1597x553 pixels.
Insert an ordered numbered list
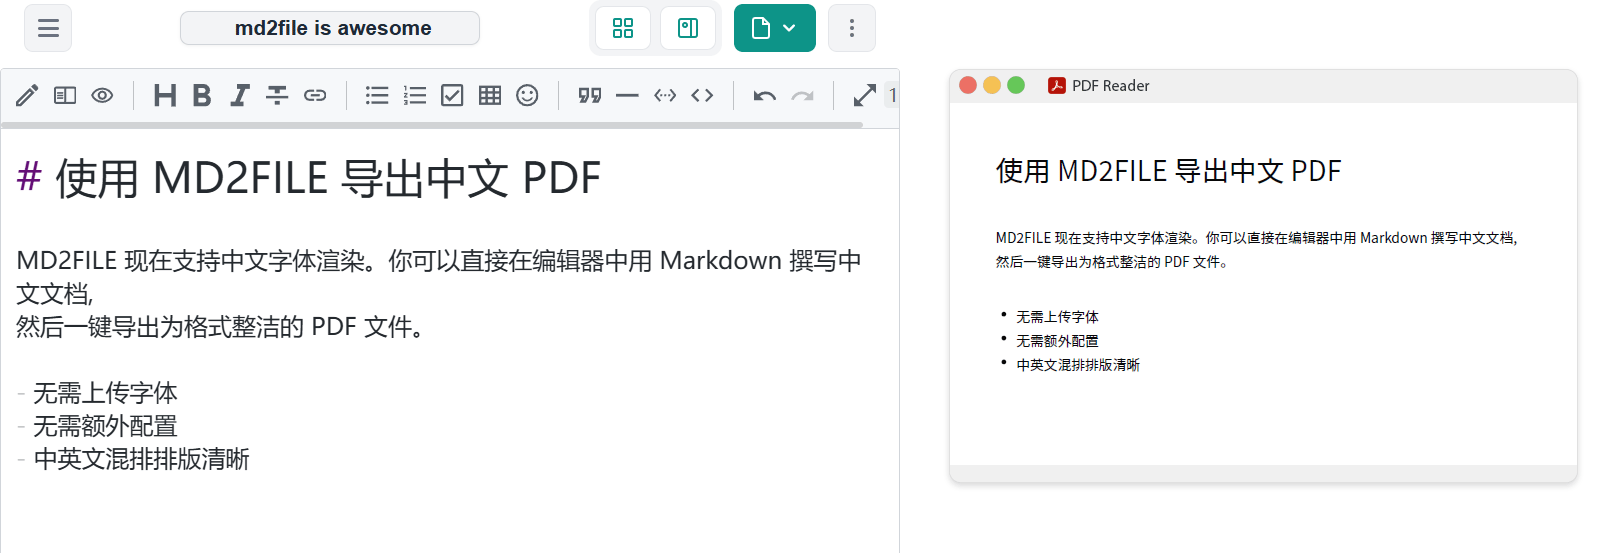point(415,95)
